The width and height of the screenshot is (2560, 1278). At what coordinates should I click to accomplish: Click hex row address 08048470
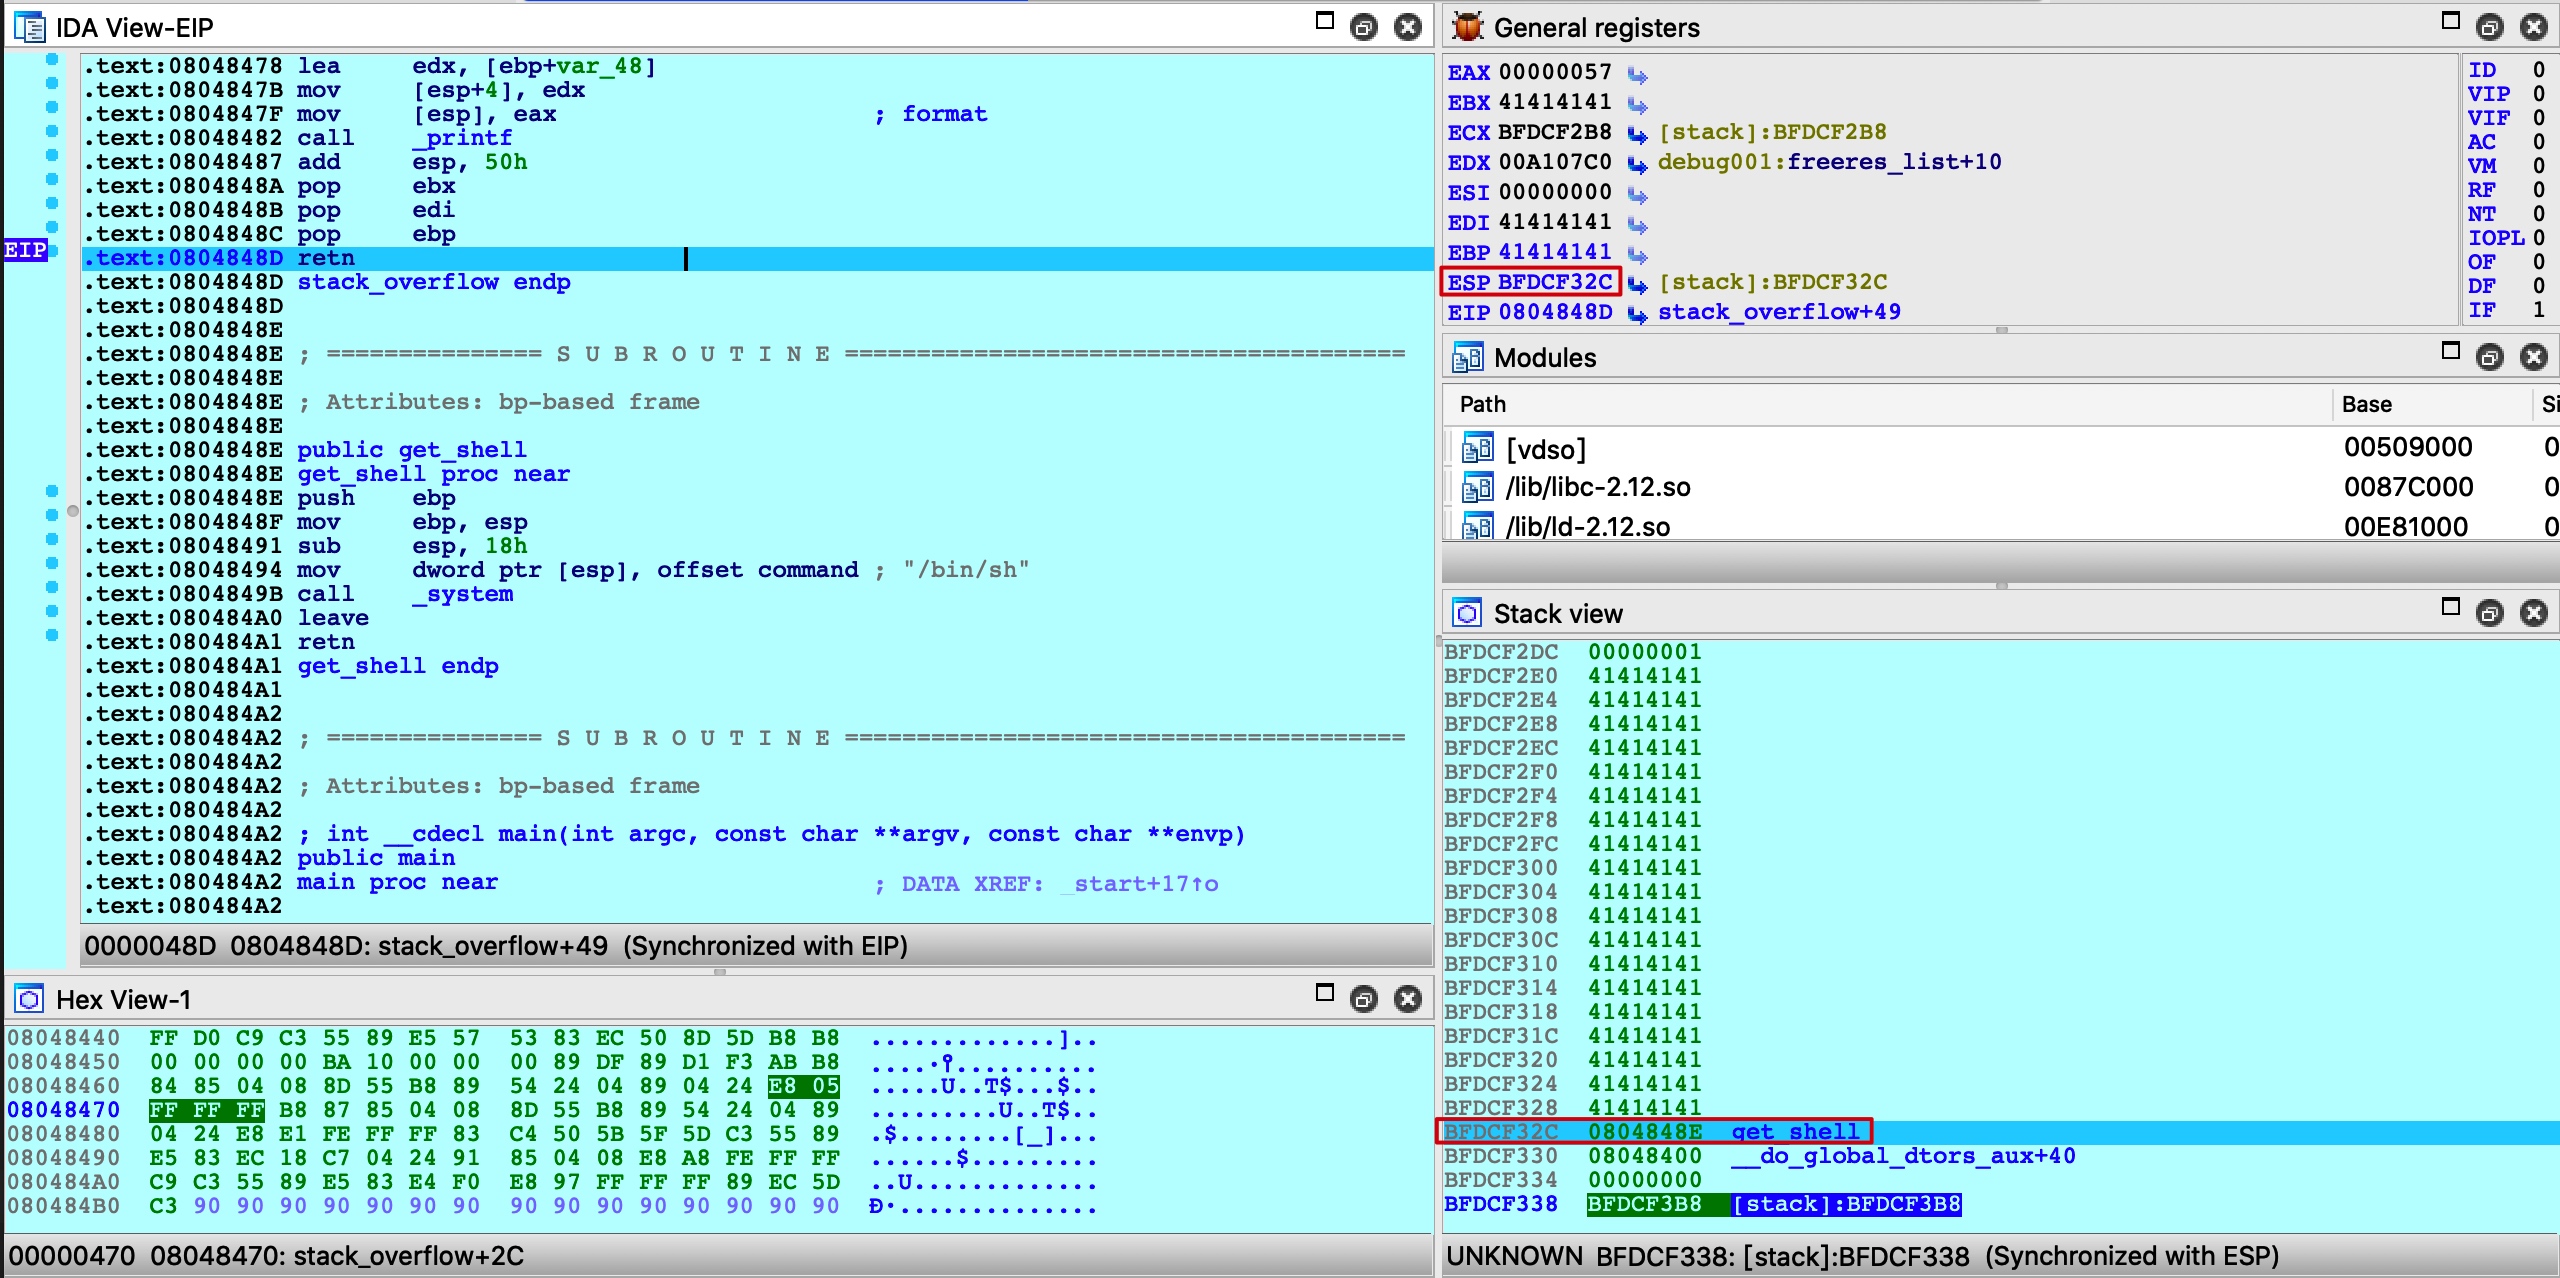pos(63,1110)
